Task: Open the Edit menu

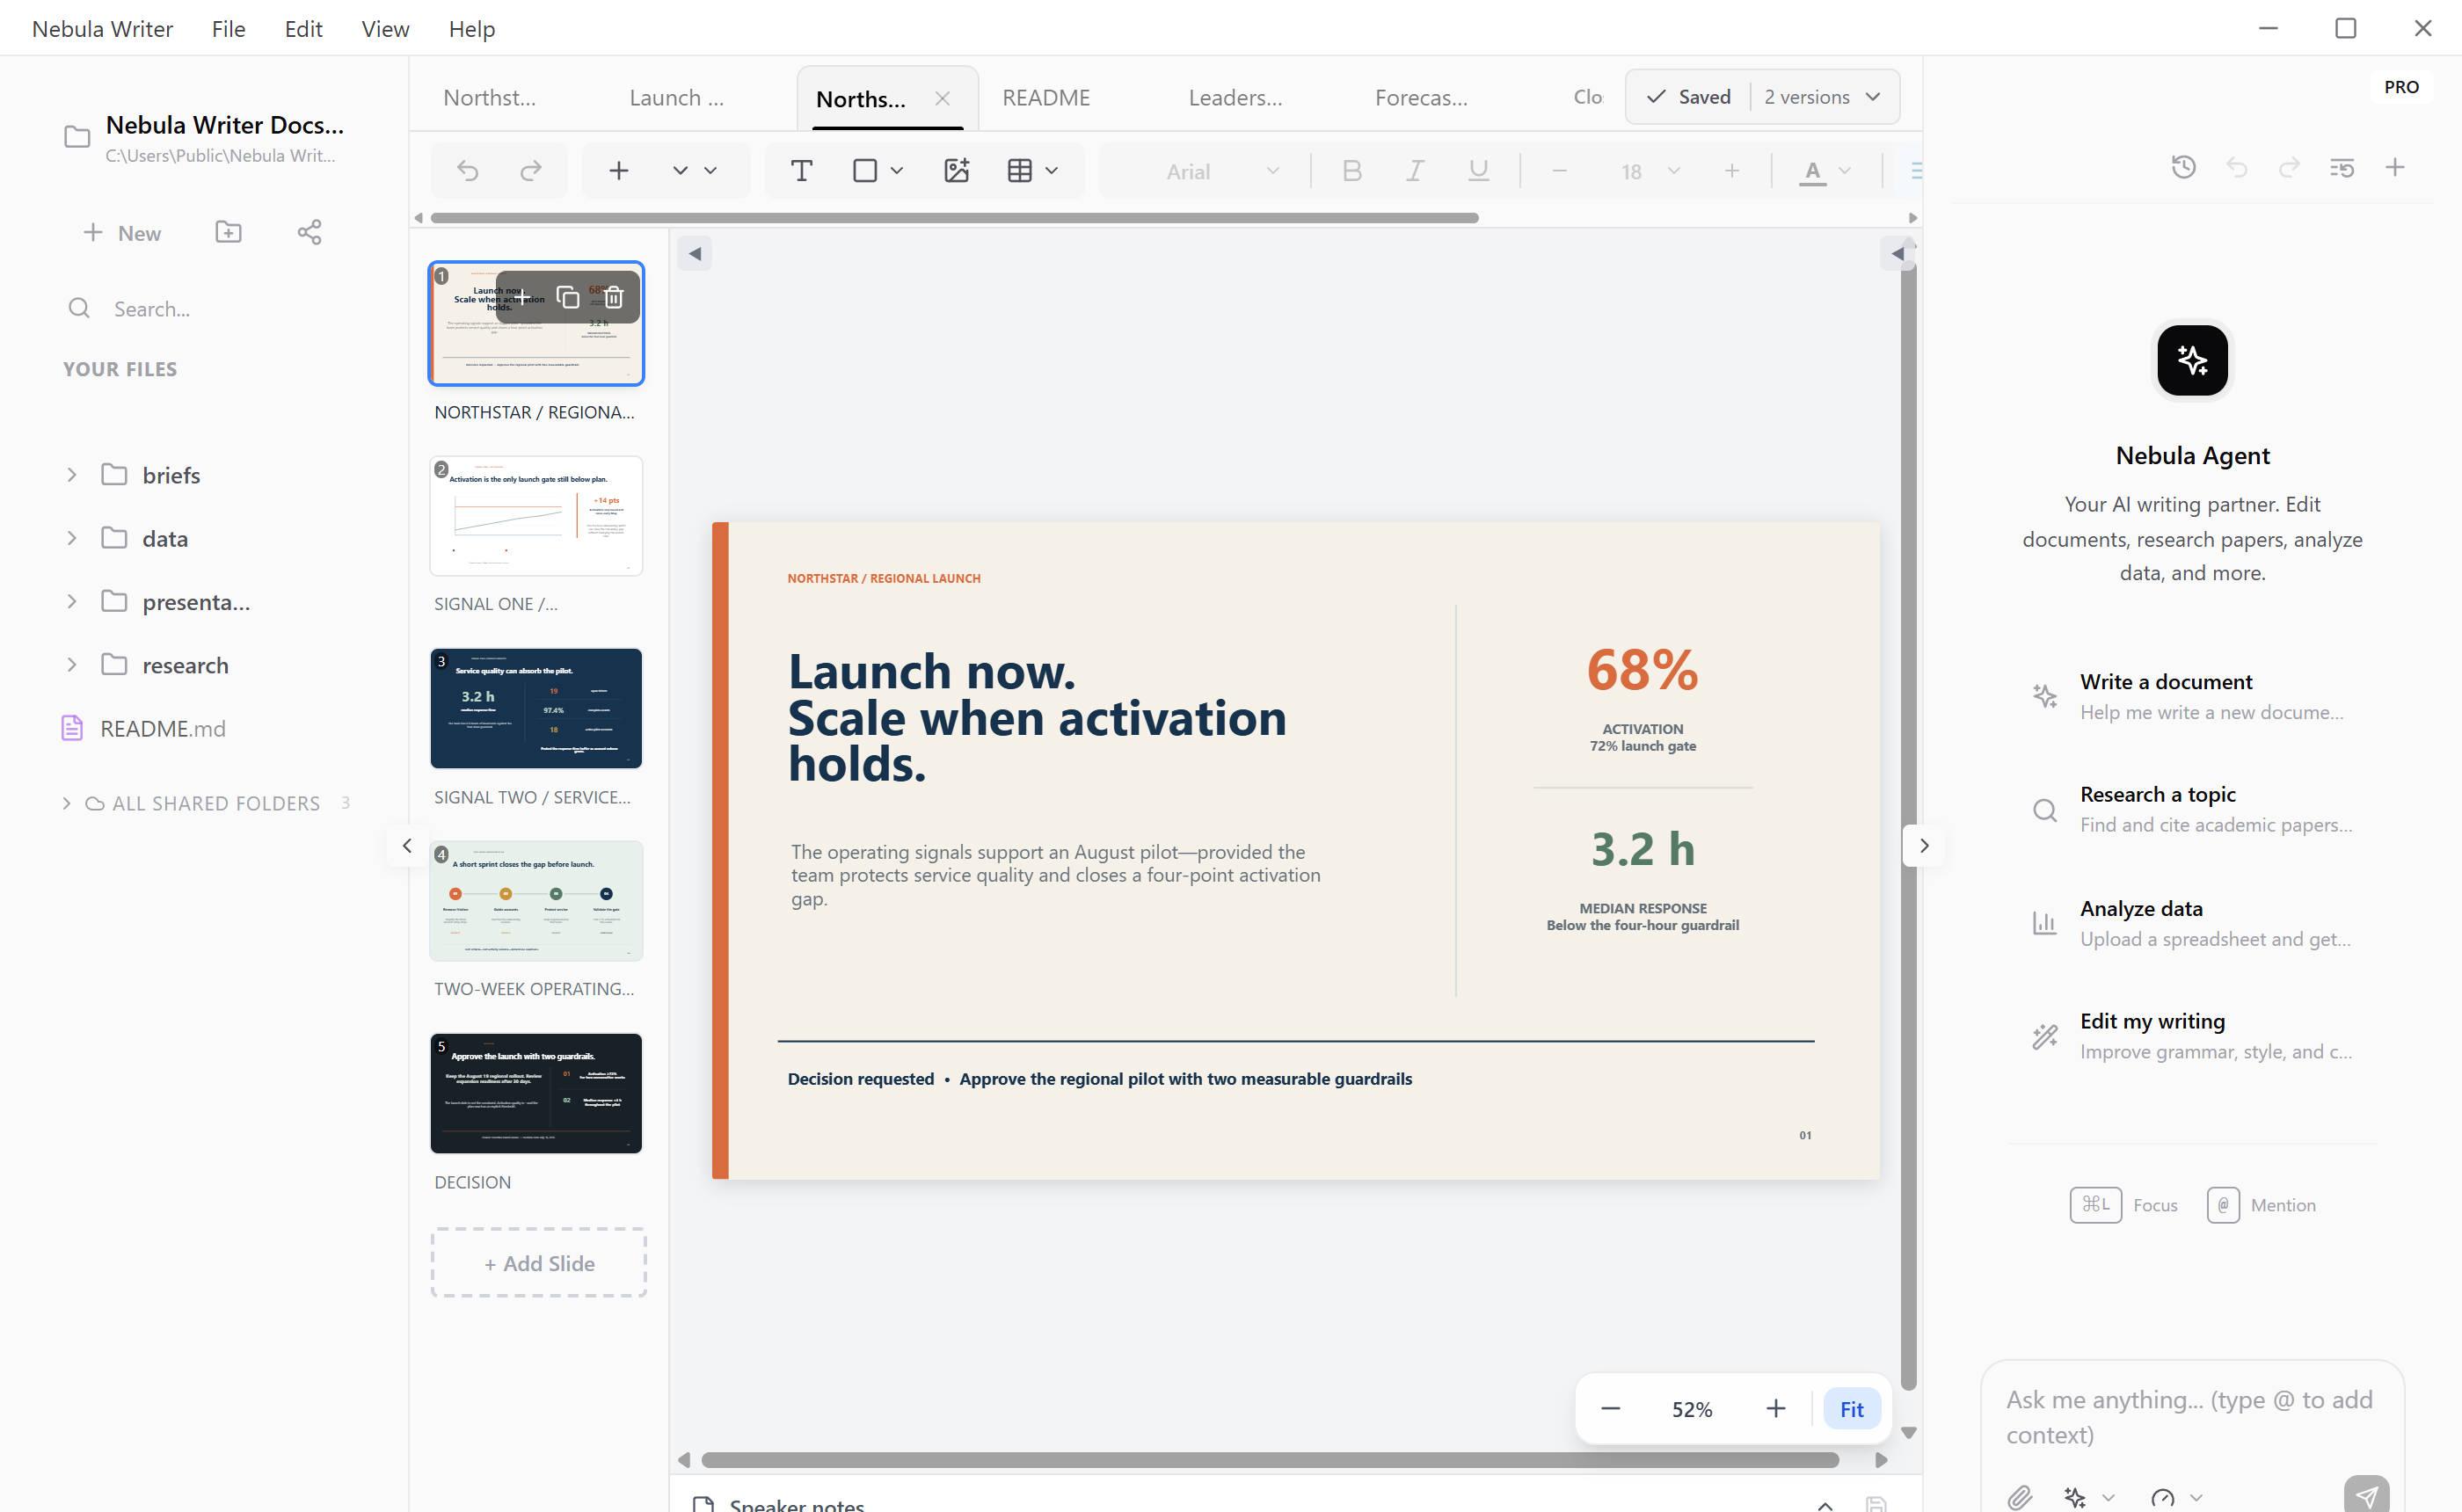Action: tap(303, 29)
